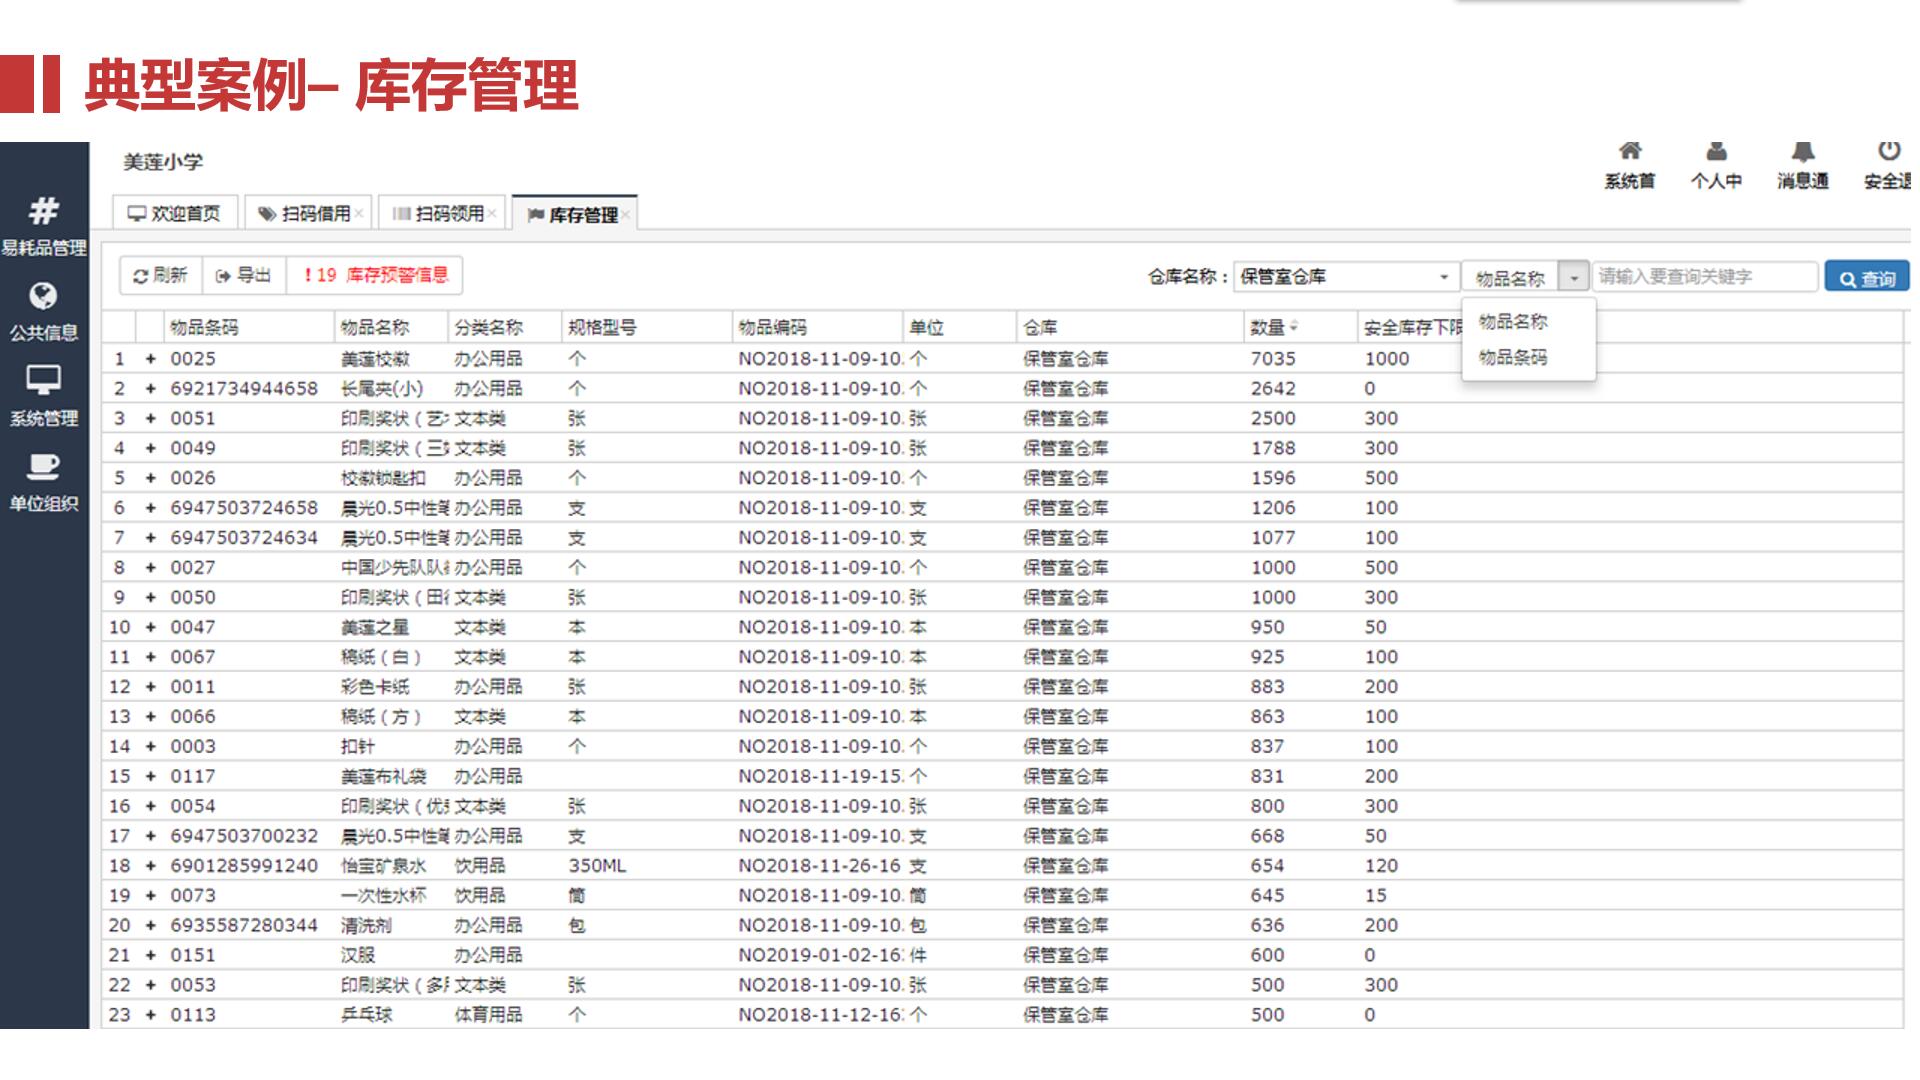Open 消息通 bell icon
This screenshot has height=1080, width=1920.
point(1802,151)
